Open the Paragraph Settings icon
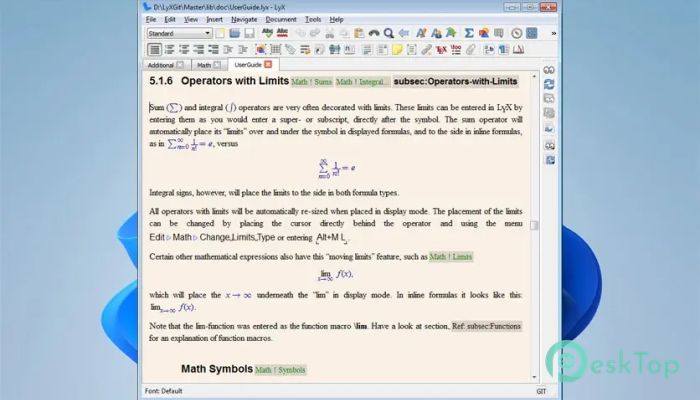This screenshot has height=400, width=700. pos(504,50)
